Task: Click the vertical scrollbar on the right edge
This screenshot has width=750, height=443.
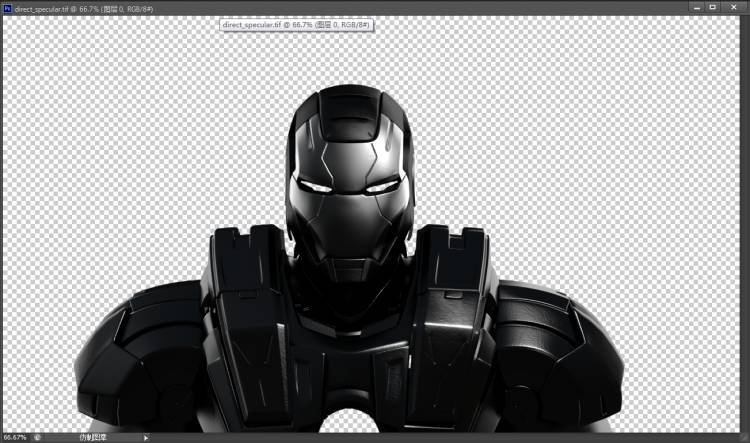Action: tap(744, 224)
